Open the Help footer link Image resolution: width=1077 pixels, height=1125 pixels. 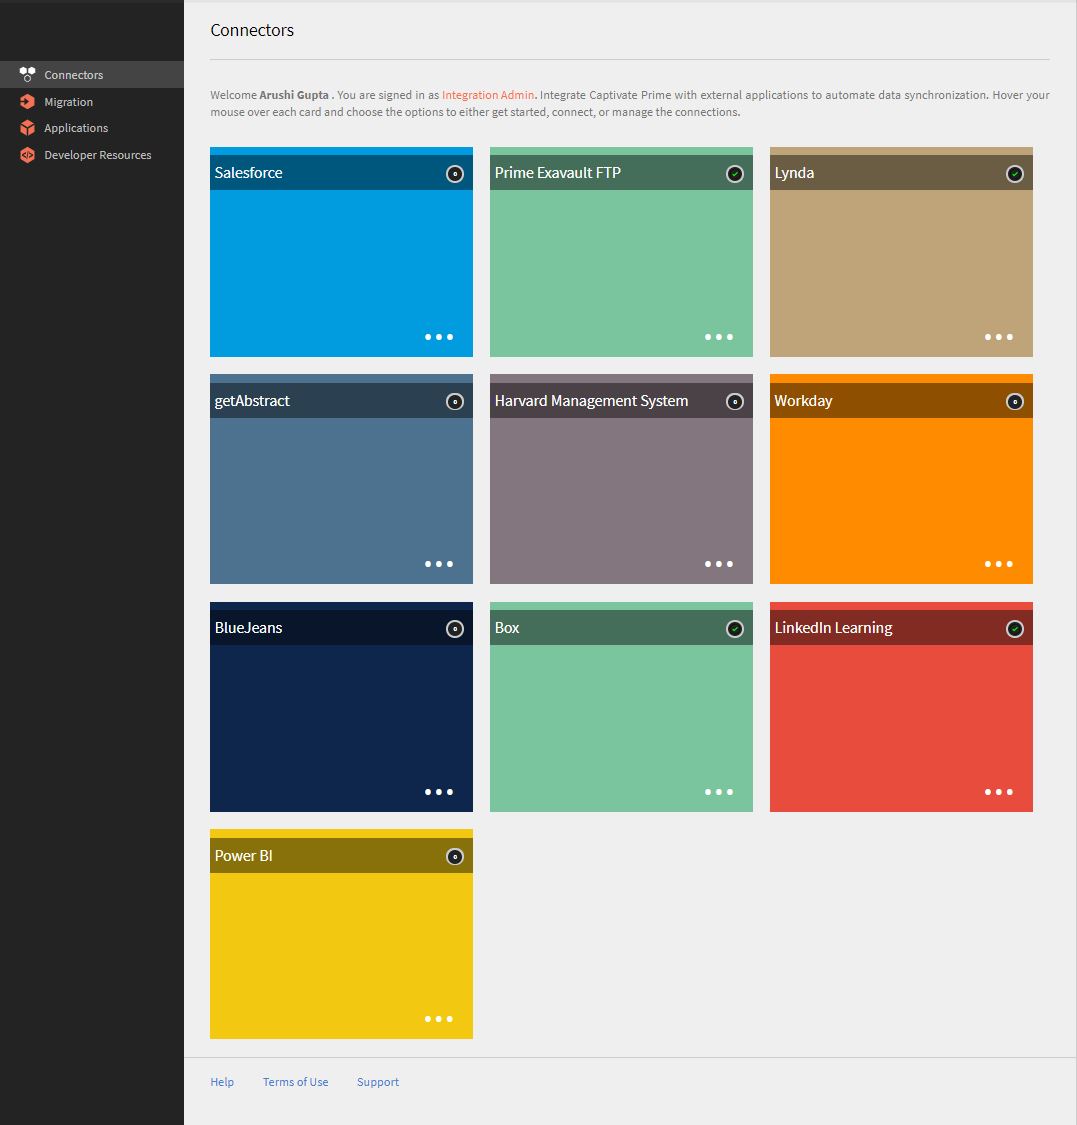click(x=222, y=1082)
